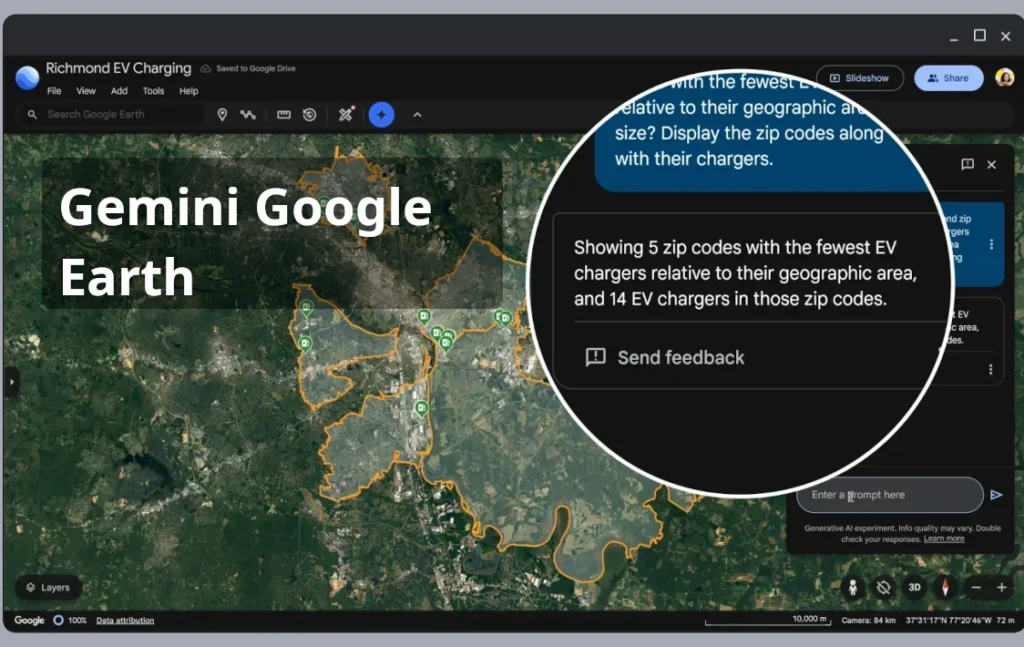This screenshot has height=647, width=1024.
Task: Click the compass to reset north
Action: 943,588
